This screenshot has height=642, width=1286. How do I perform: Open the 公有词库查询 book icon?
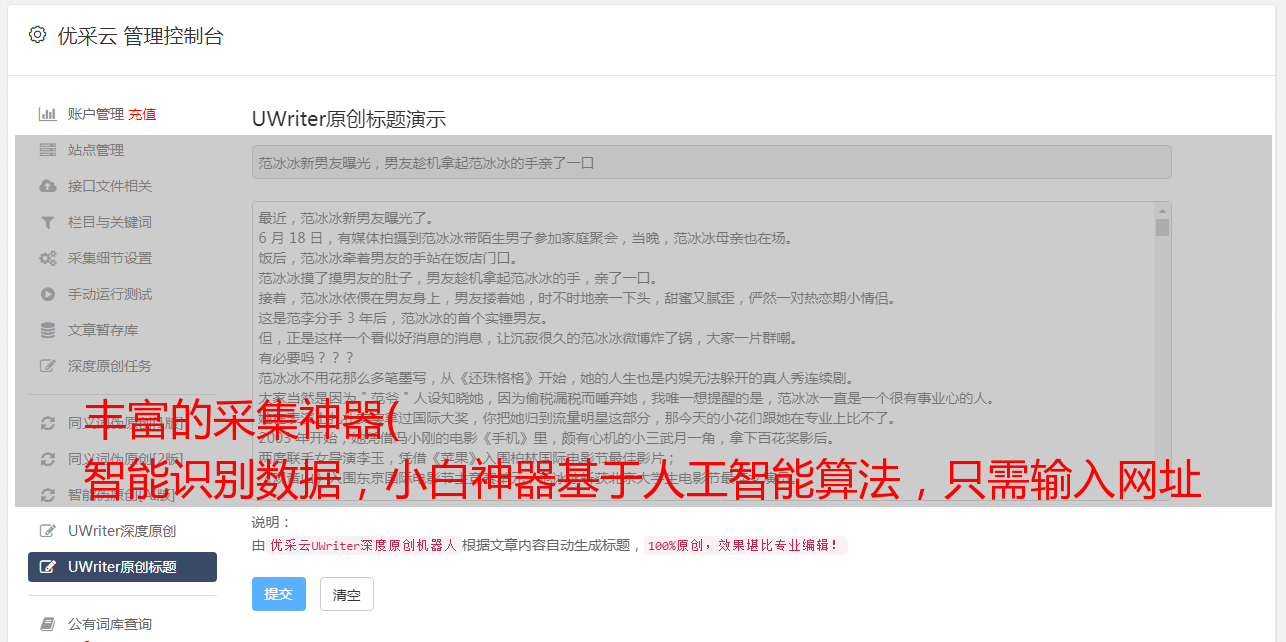coord(47,624)
